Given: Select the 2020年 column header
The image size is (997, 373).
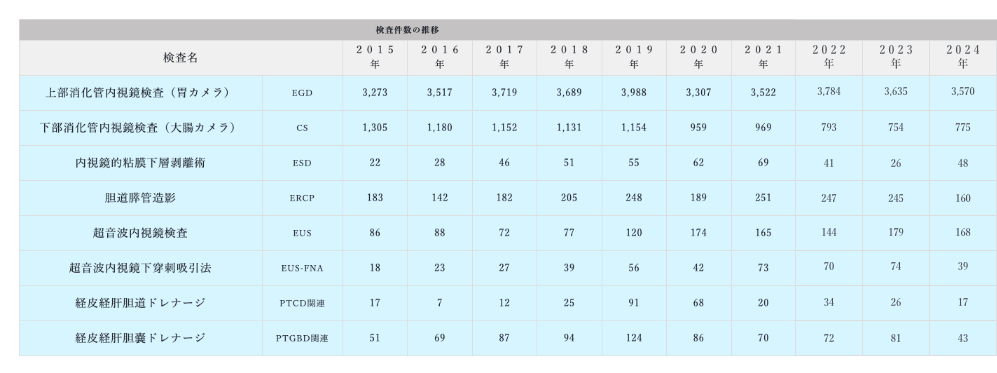Looking at the screenshot, I should click(x=698, y=57).
